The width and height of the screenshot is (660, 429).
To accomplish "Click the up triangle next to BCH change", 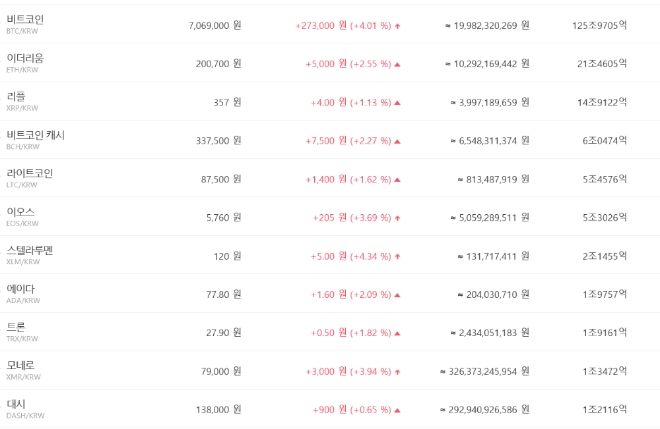I will coord(398,141).
